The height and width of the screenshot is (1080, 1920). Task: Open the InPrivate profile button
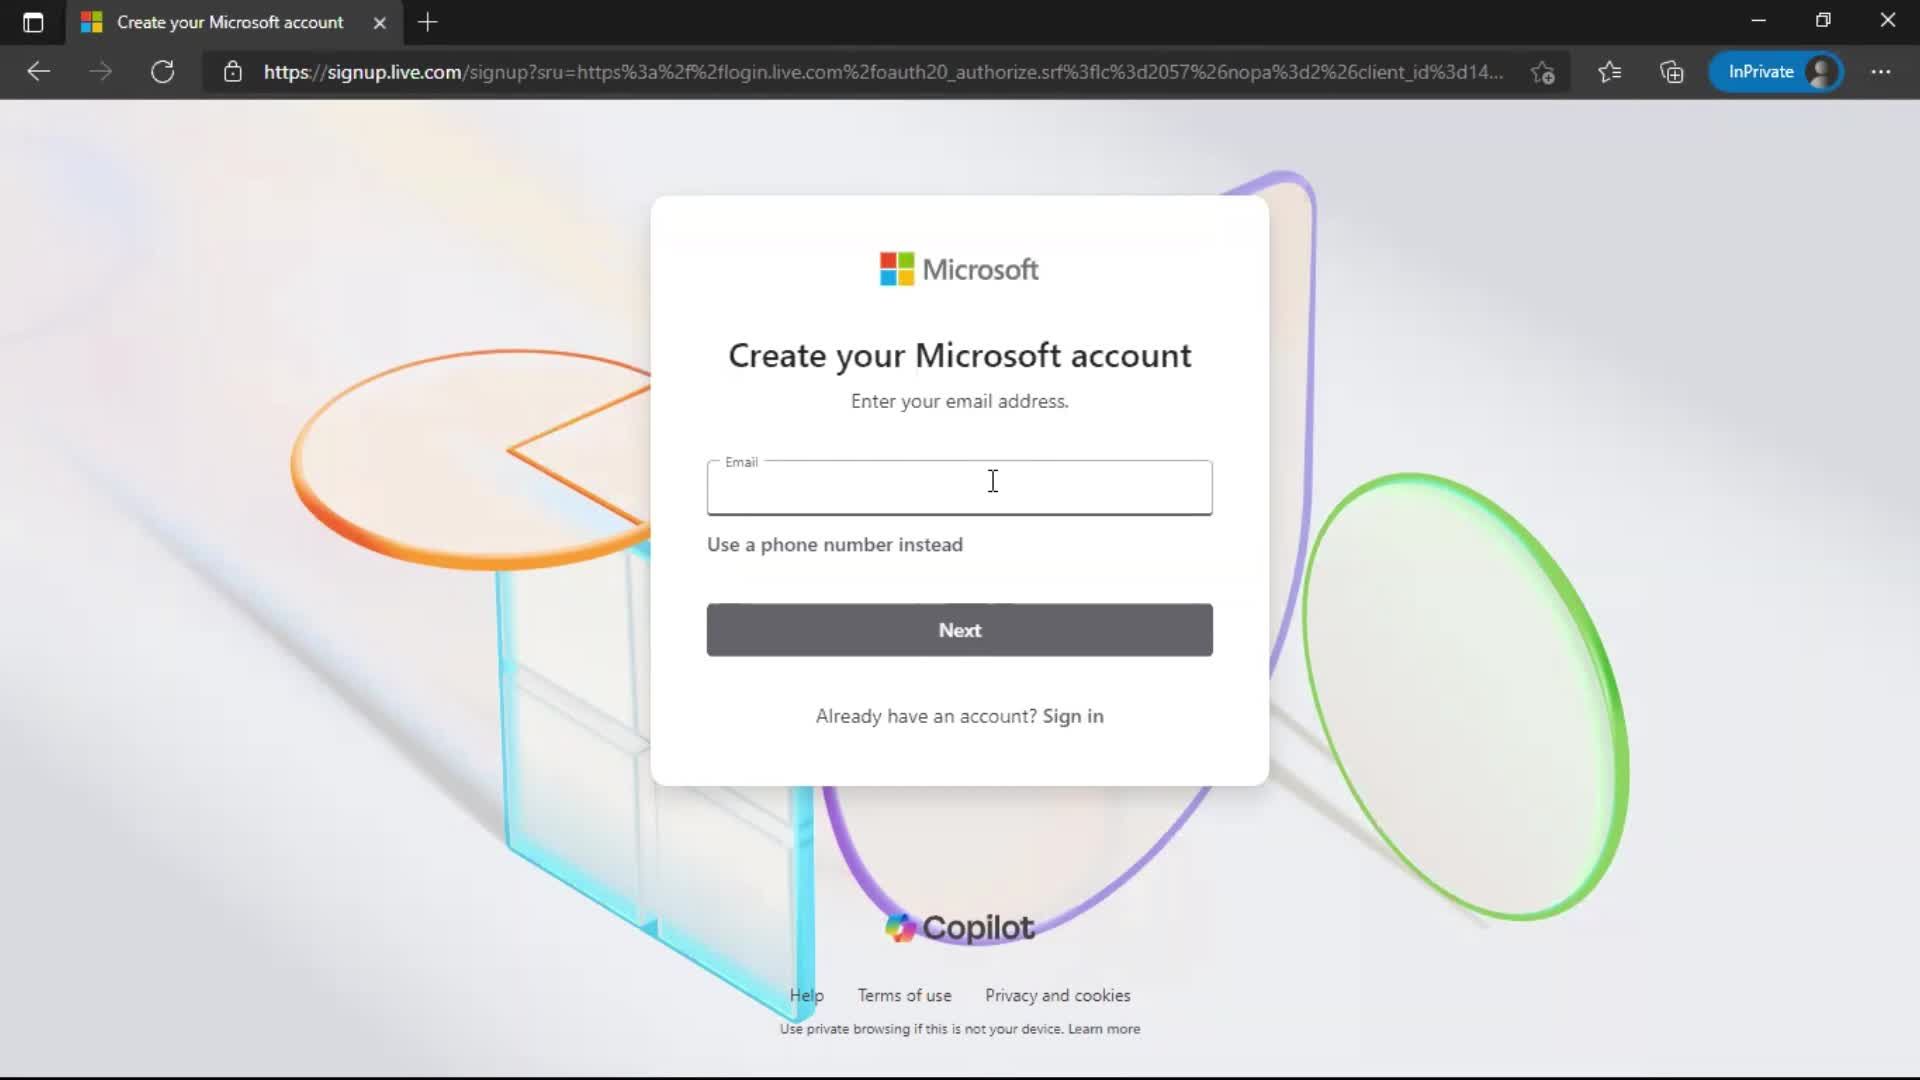click(1776, 72)
